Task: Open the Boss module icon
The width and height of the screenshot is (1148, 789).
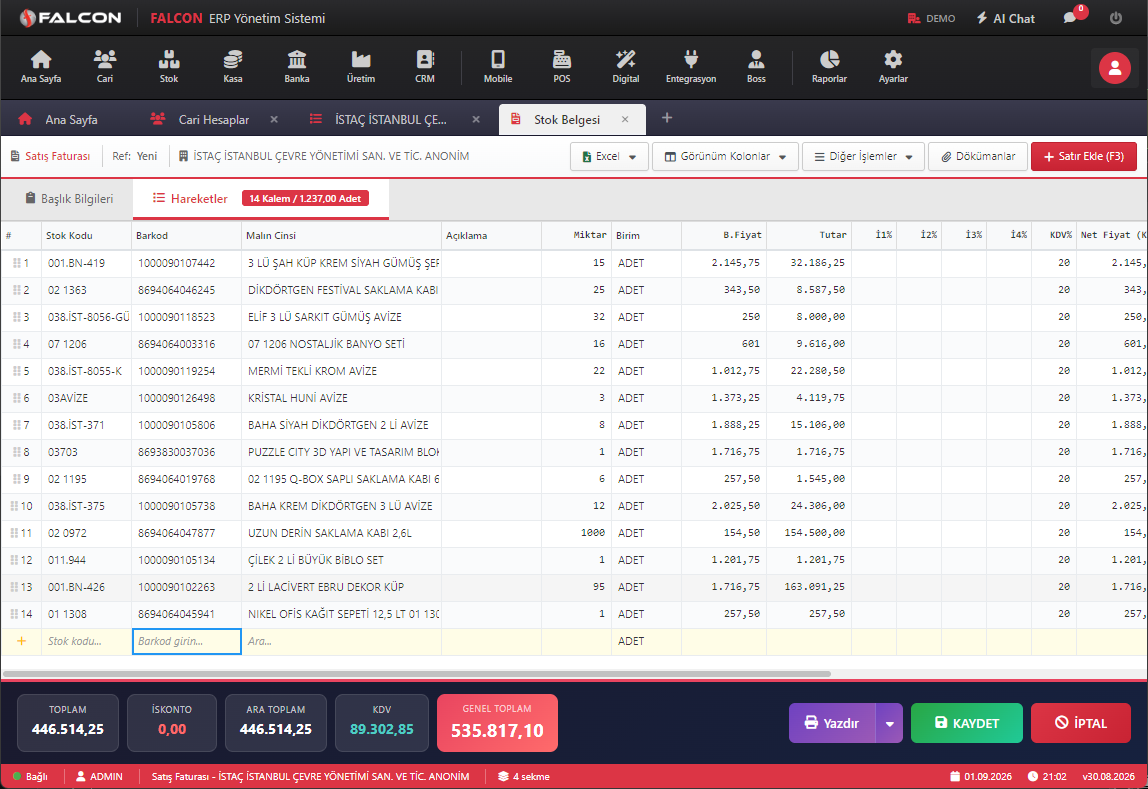Action: point(756,67)
